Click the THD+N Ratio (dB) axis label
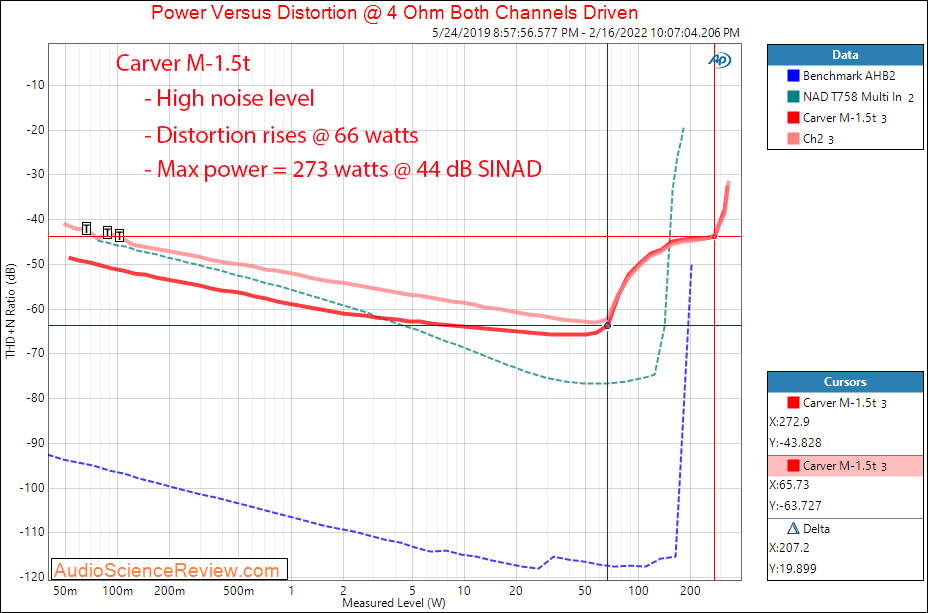 pyautogui.click(x=11, y=311)
